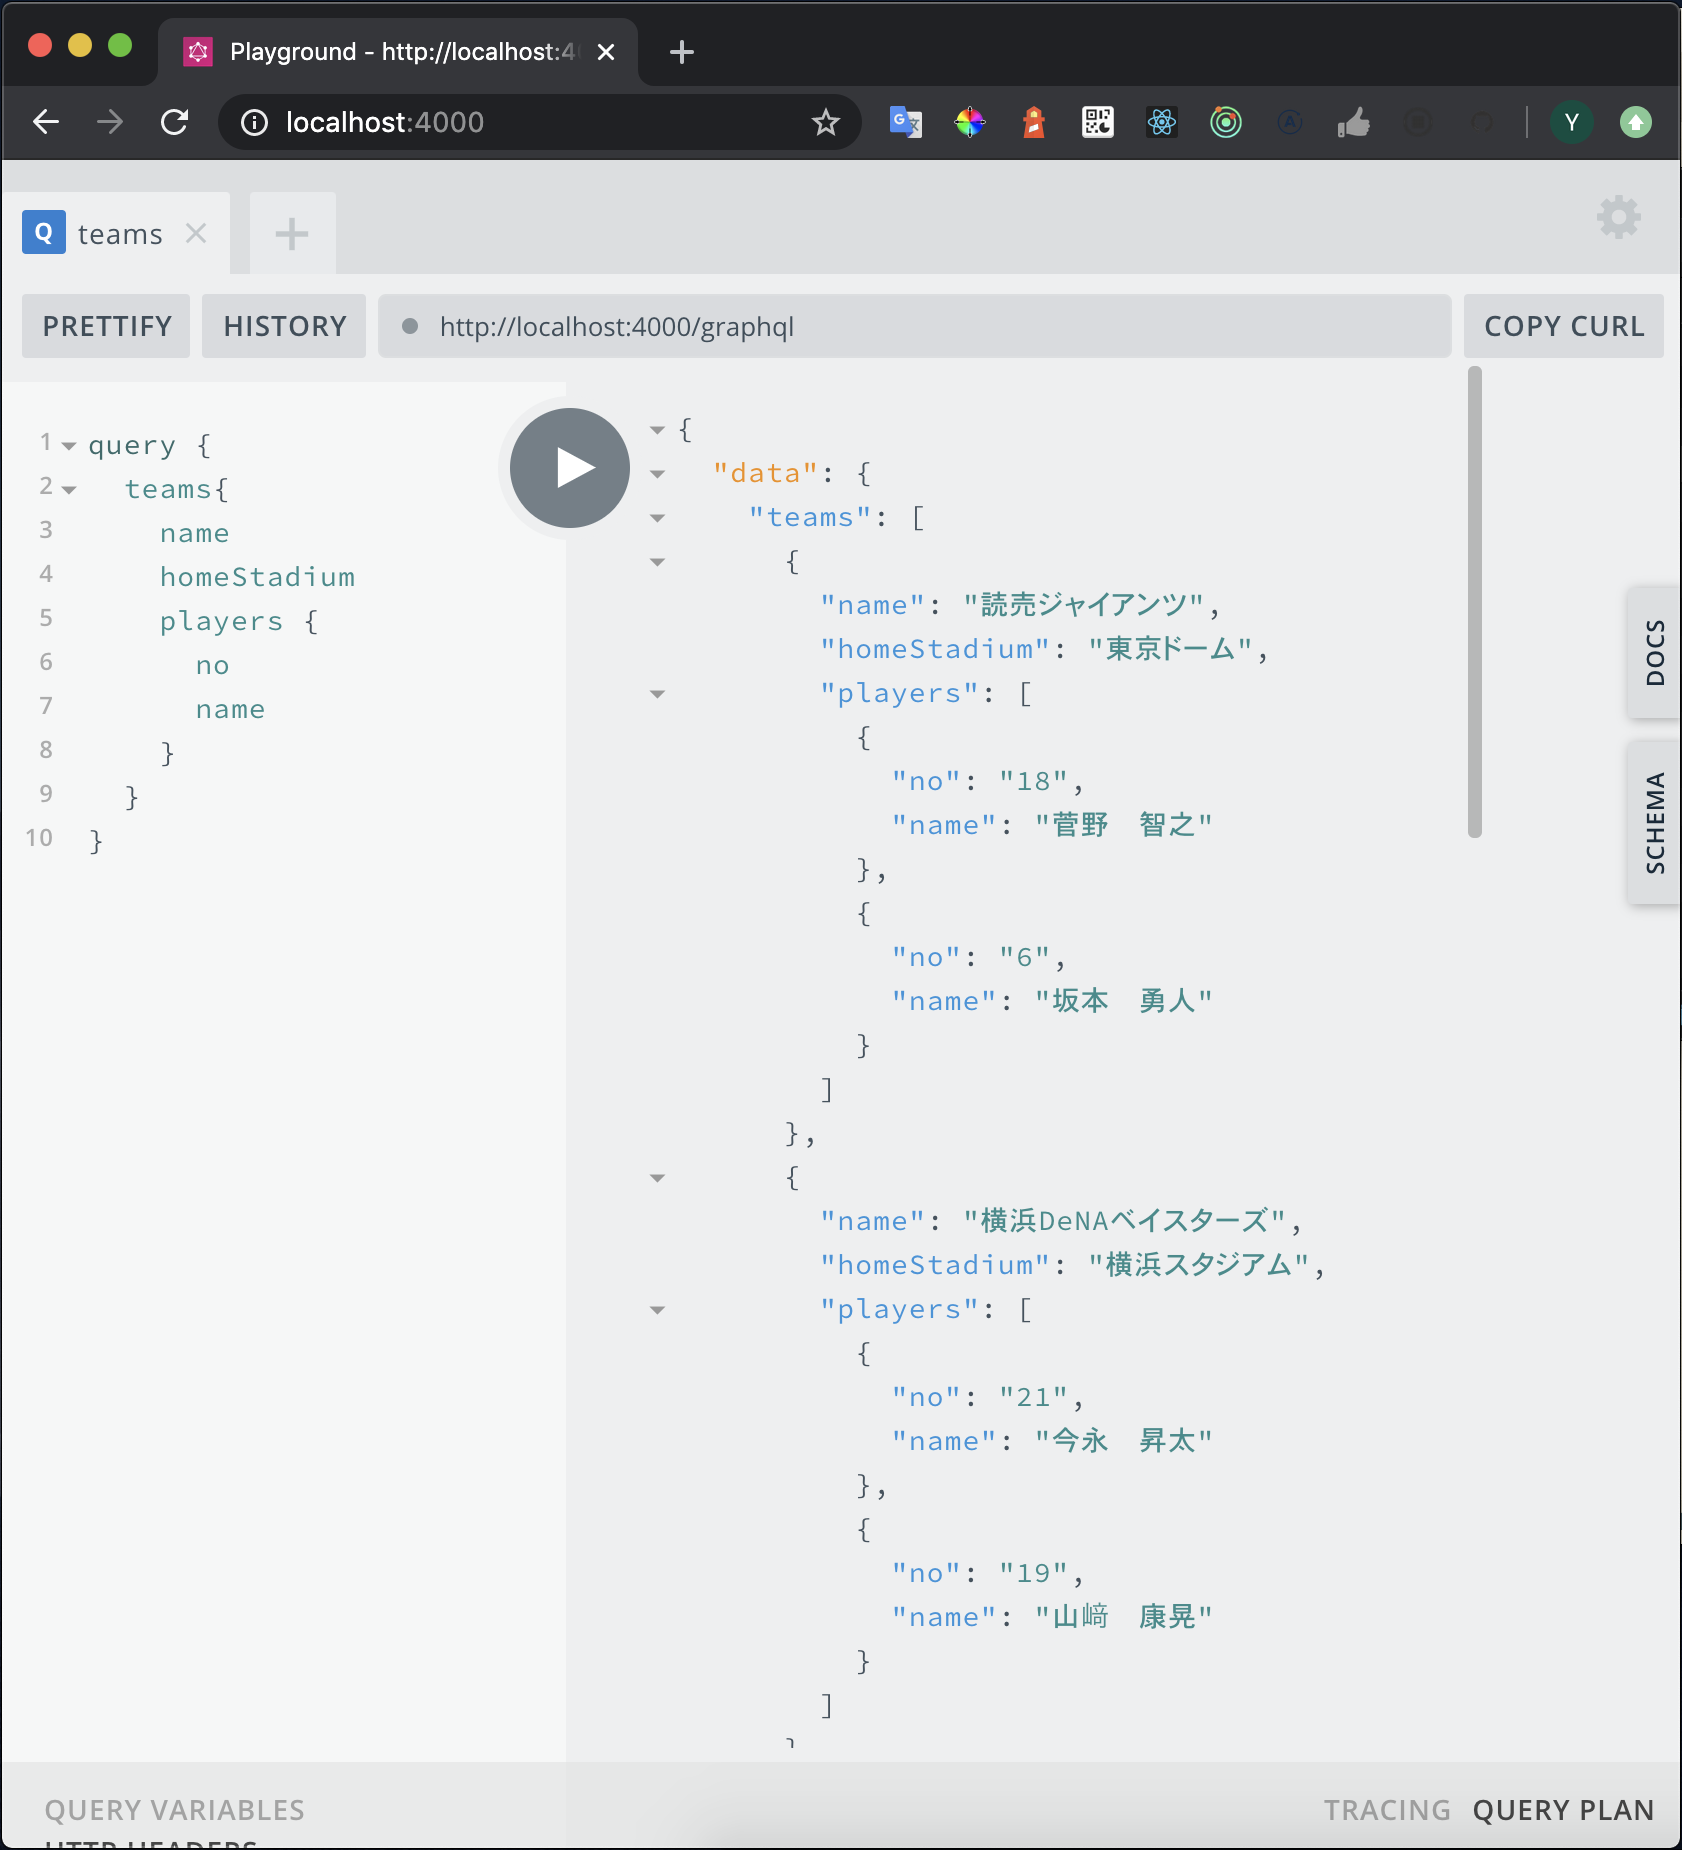Screen dimensions: 1682x1850
Task: Open Google Translate extension
Action: pyautogui.click(x=906, y=122)
